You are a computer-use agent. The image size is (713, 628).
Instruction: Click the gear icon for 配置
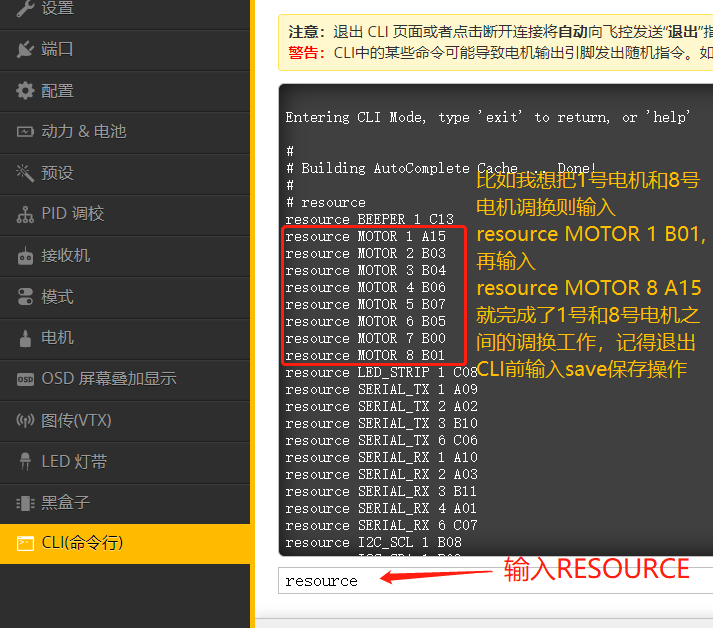[25, 90]
